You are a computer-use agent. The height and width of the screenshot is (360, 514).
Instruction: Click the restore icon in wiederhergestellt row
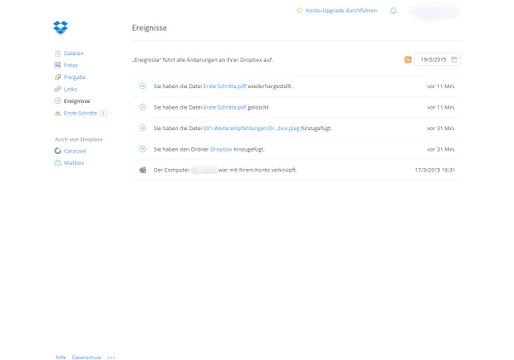pos(142,86)
